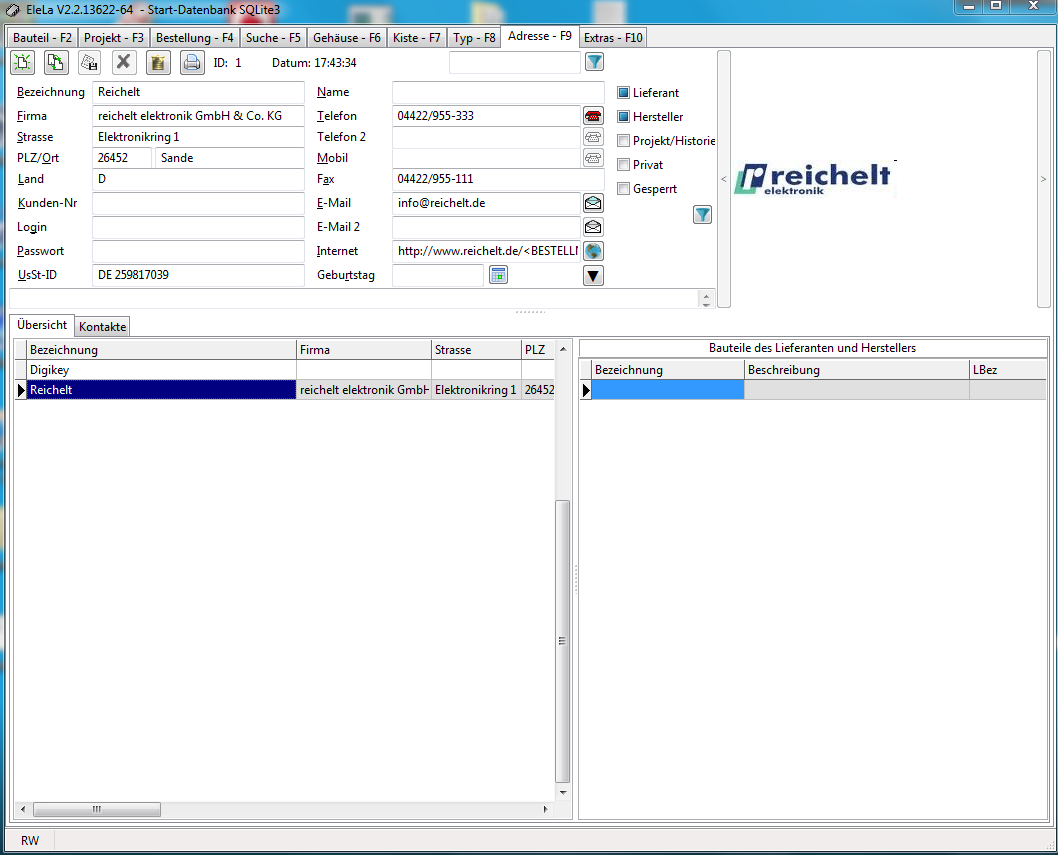The image size is (1058, 855).
Task: Click the highlighted blue Bezeichnung cell in the parts table
Action: coord(668,389)
